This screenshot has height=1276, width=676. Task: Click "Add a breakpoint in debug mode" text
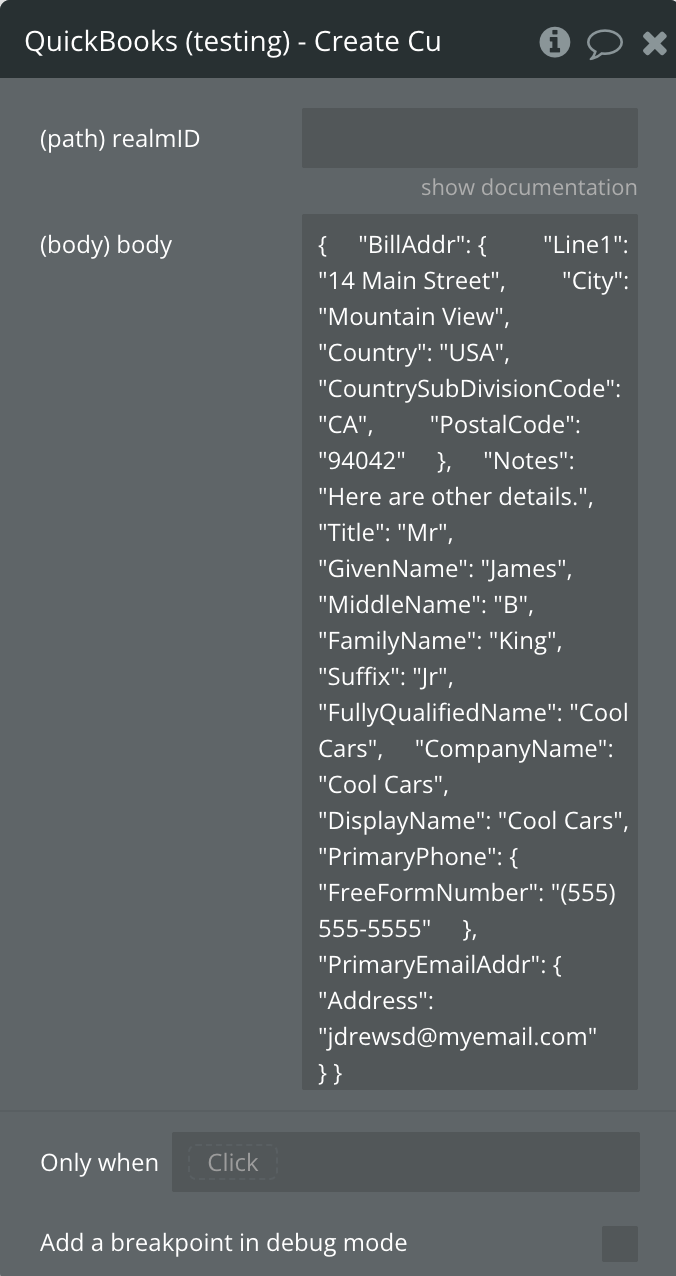click(223, 1244)
